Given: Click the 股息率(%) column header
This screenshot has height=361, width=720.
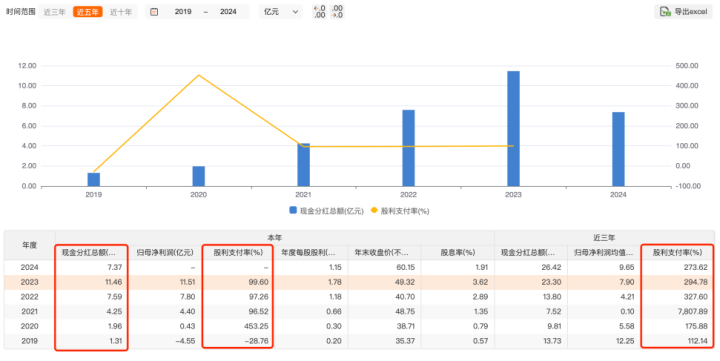Looking at the screenshot, I should tap(458, 253).
